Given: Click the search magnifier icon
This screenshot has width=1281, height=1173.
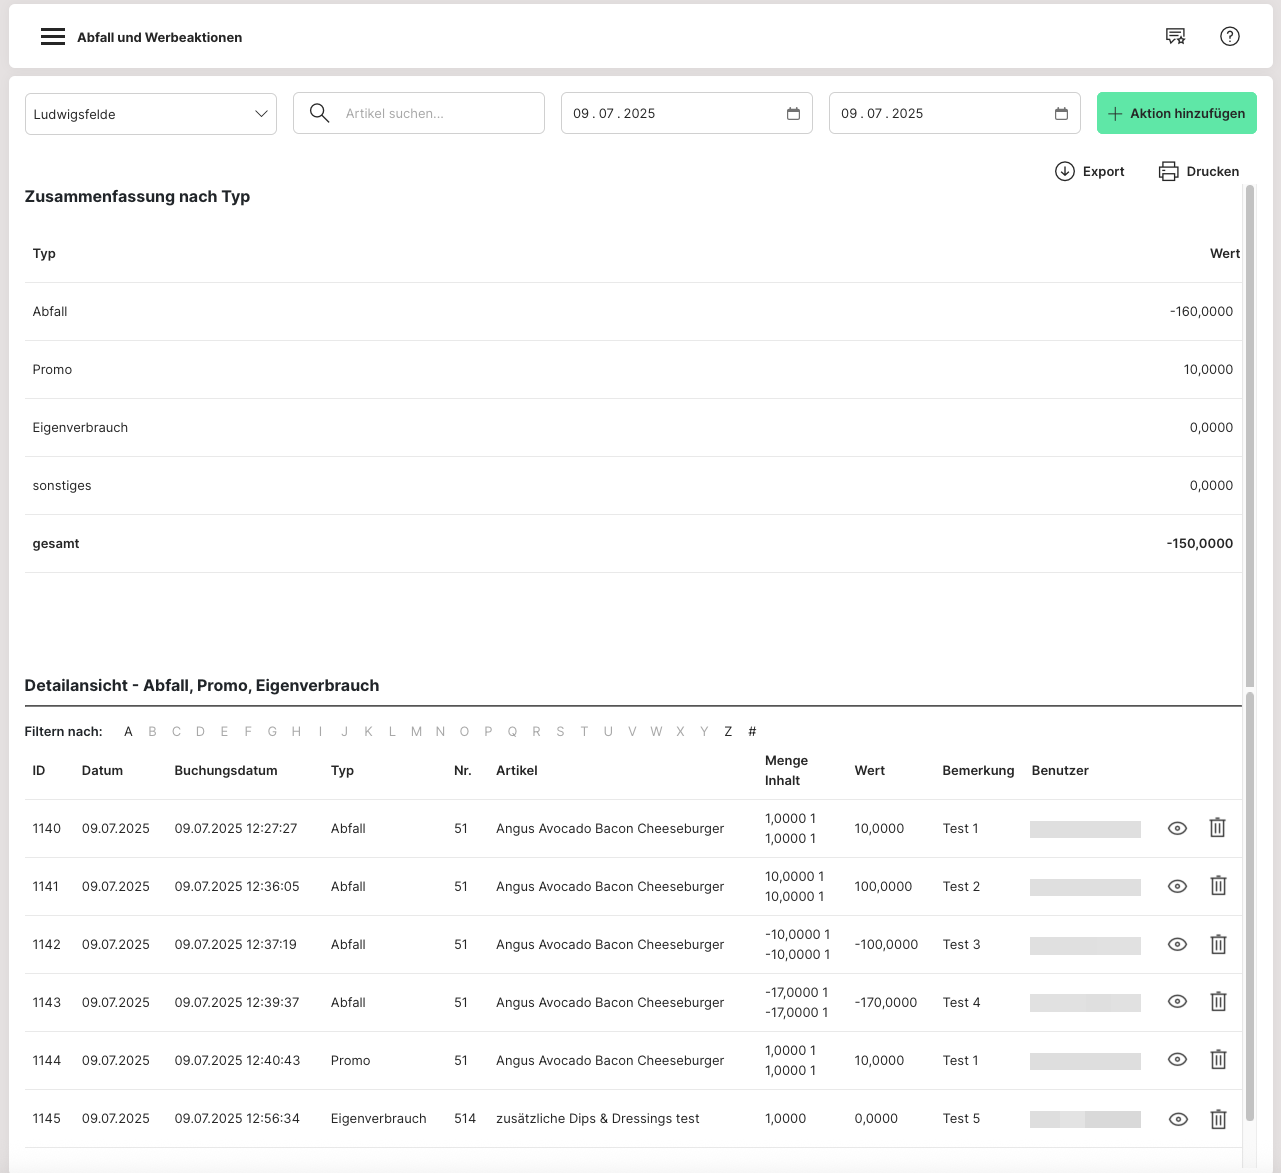Looking at the screenshot, I should coord(319,113).
